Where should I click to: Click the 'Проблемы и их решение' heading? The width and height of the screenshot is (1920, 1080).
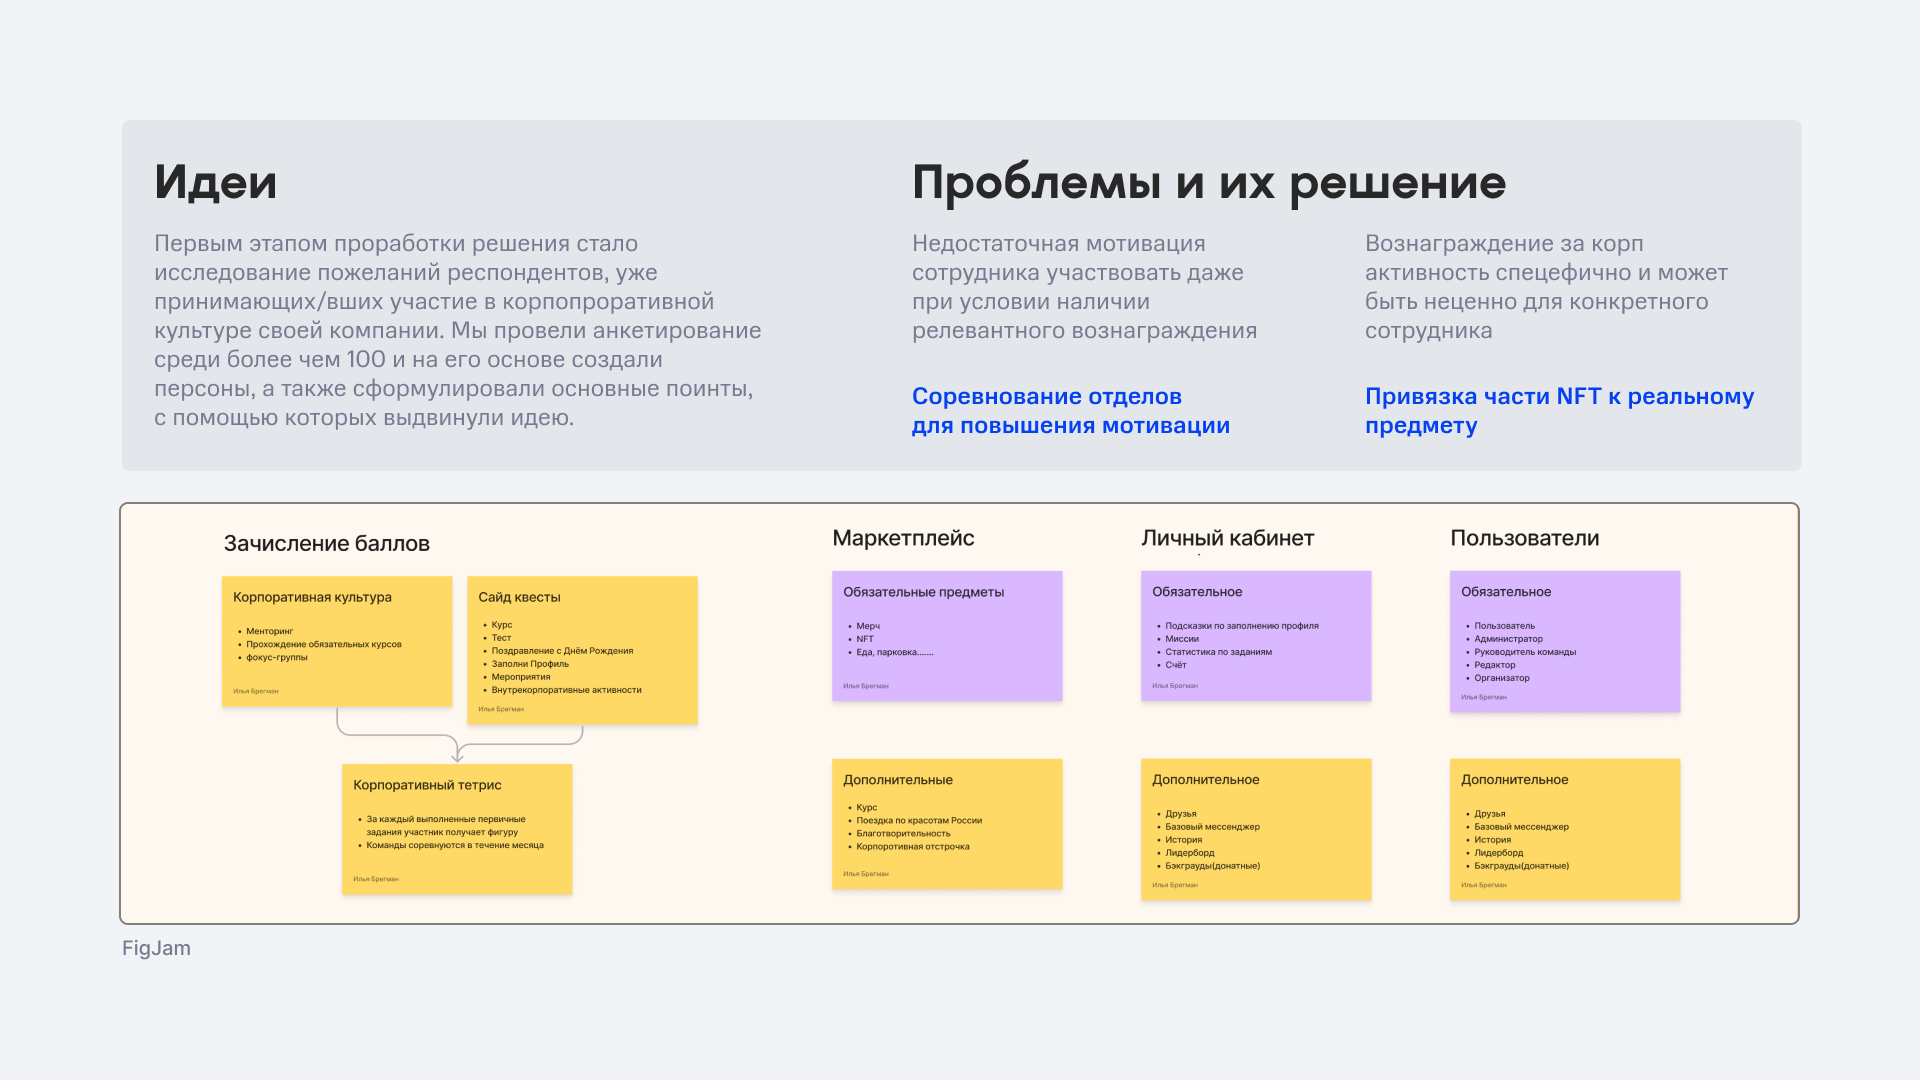click(x=1208, y=182)
